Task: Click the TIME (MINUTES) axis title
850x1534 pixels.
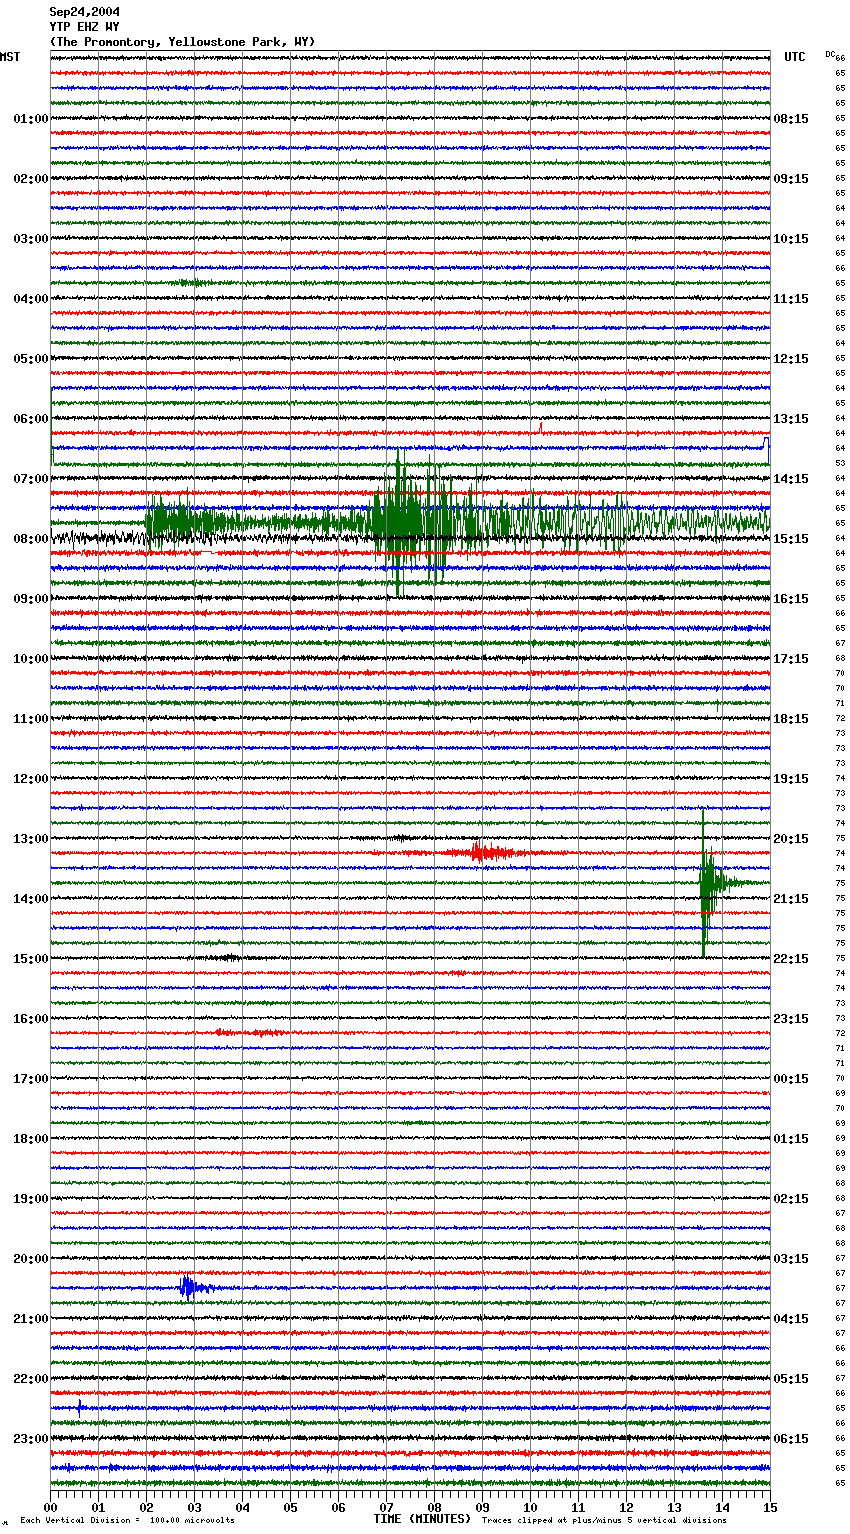Action: tap(422, 1519)
